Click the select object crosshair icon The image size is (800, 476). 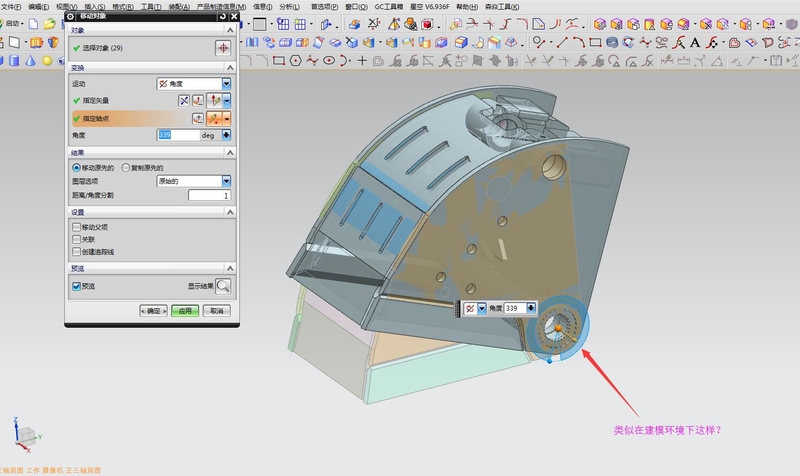point(223,48)
